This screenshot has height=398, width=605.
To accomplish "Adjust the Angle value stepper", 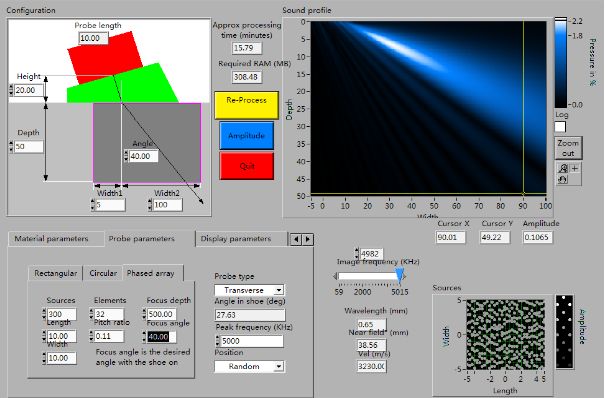I will 126,156.
